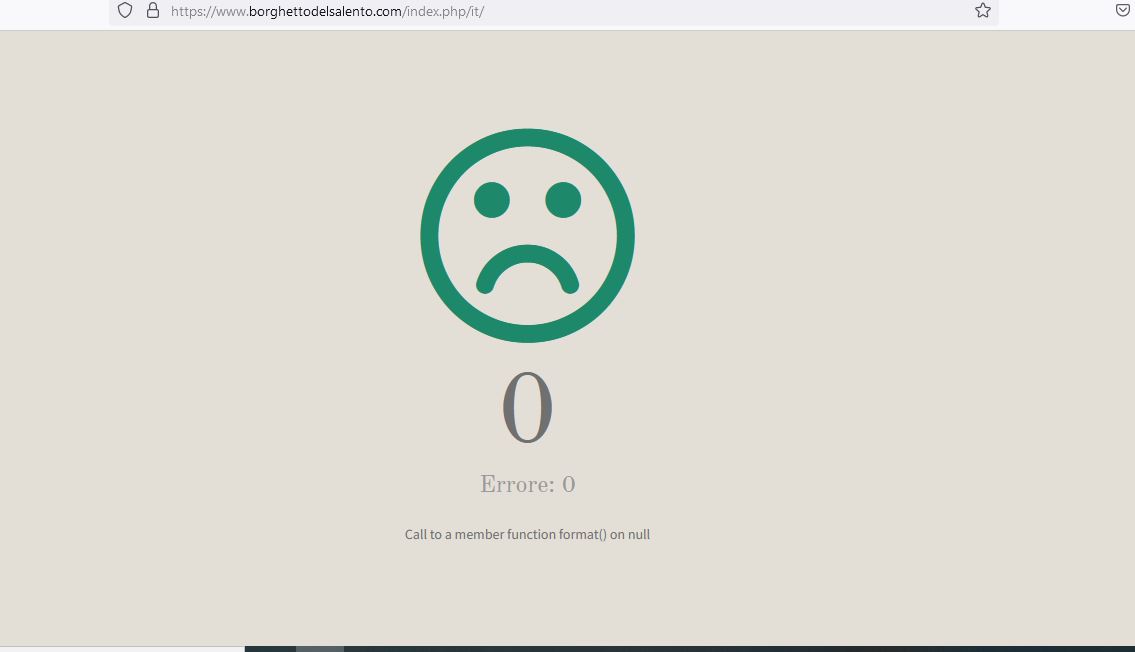1135x652 pixels.
Task: Click the https://www. prefix in the URL
Action: [209, 11]
